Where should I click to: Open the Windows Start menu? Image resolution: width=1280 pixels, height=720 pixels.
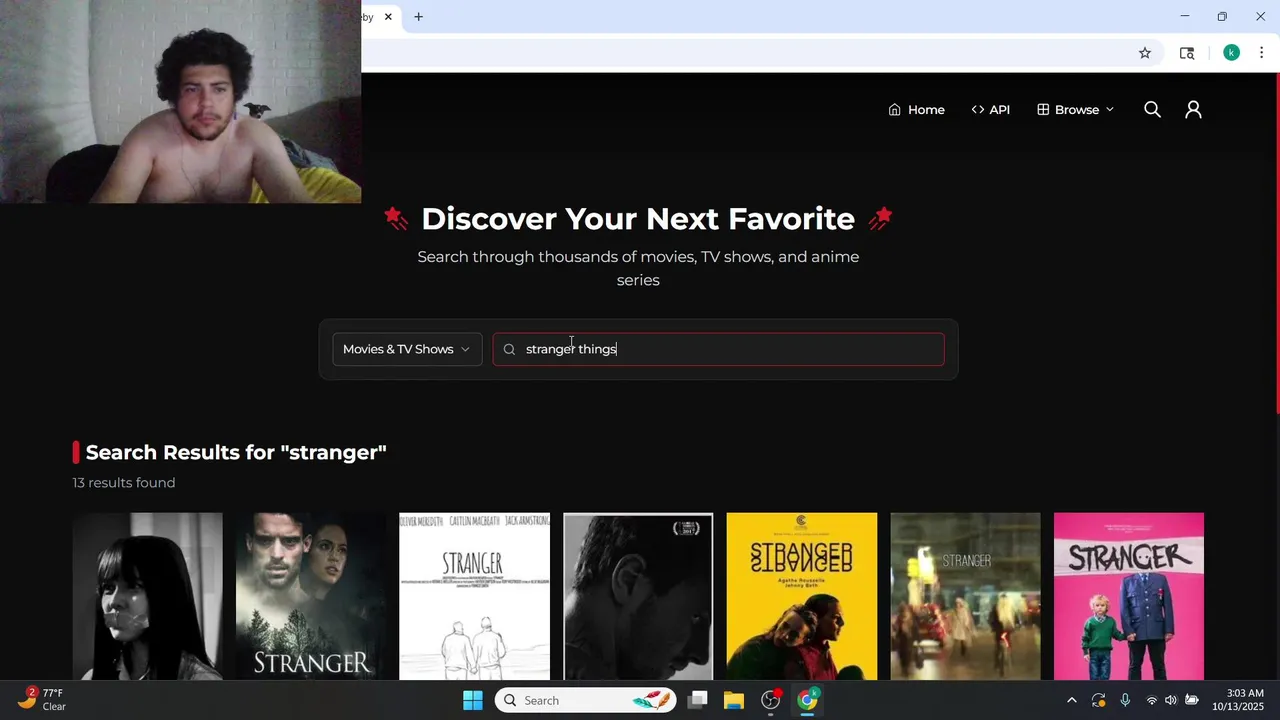[473, 700]
